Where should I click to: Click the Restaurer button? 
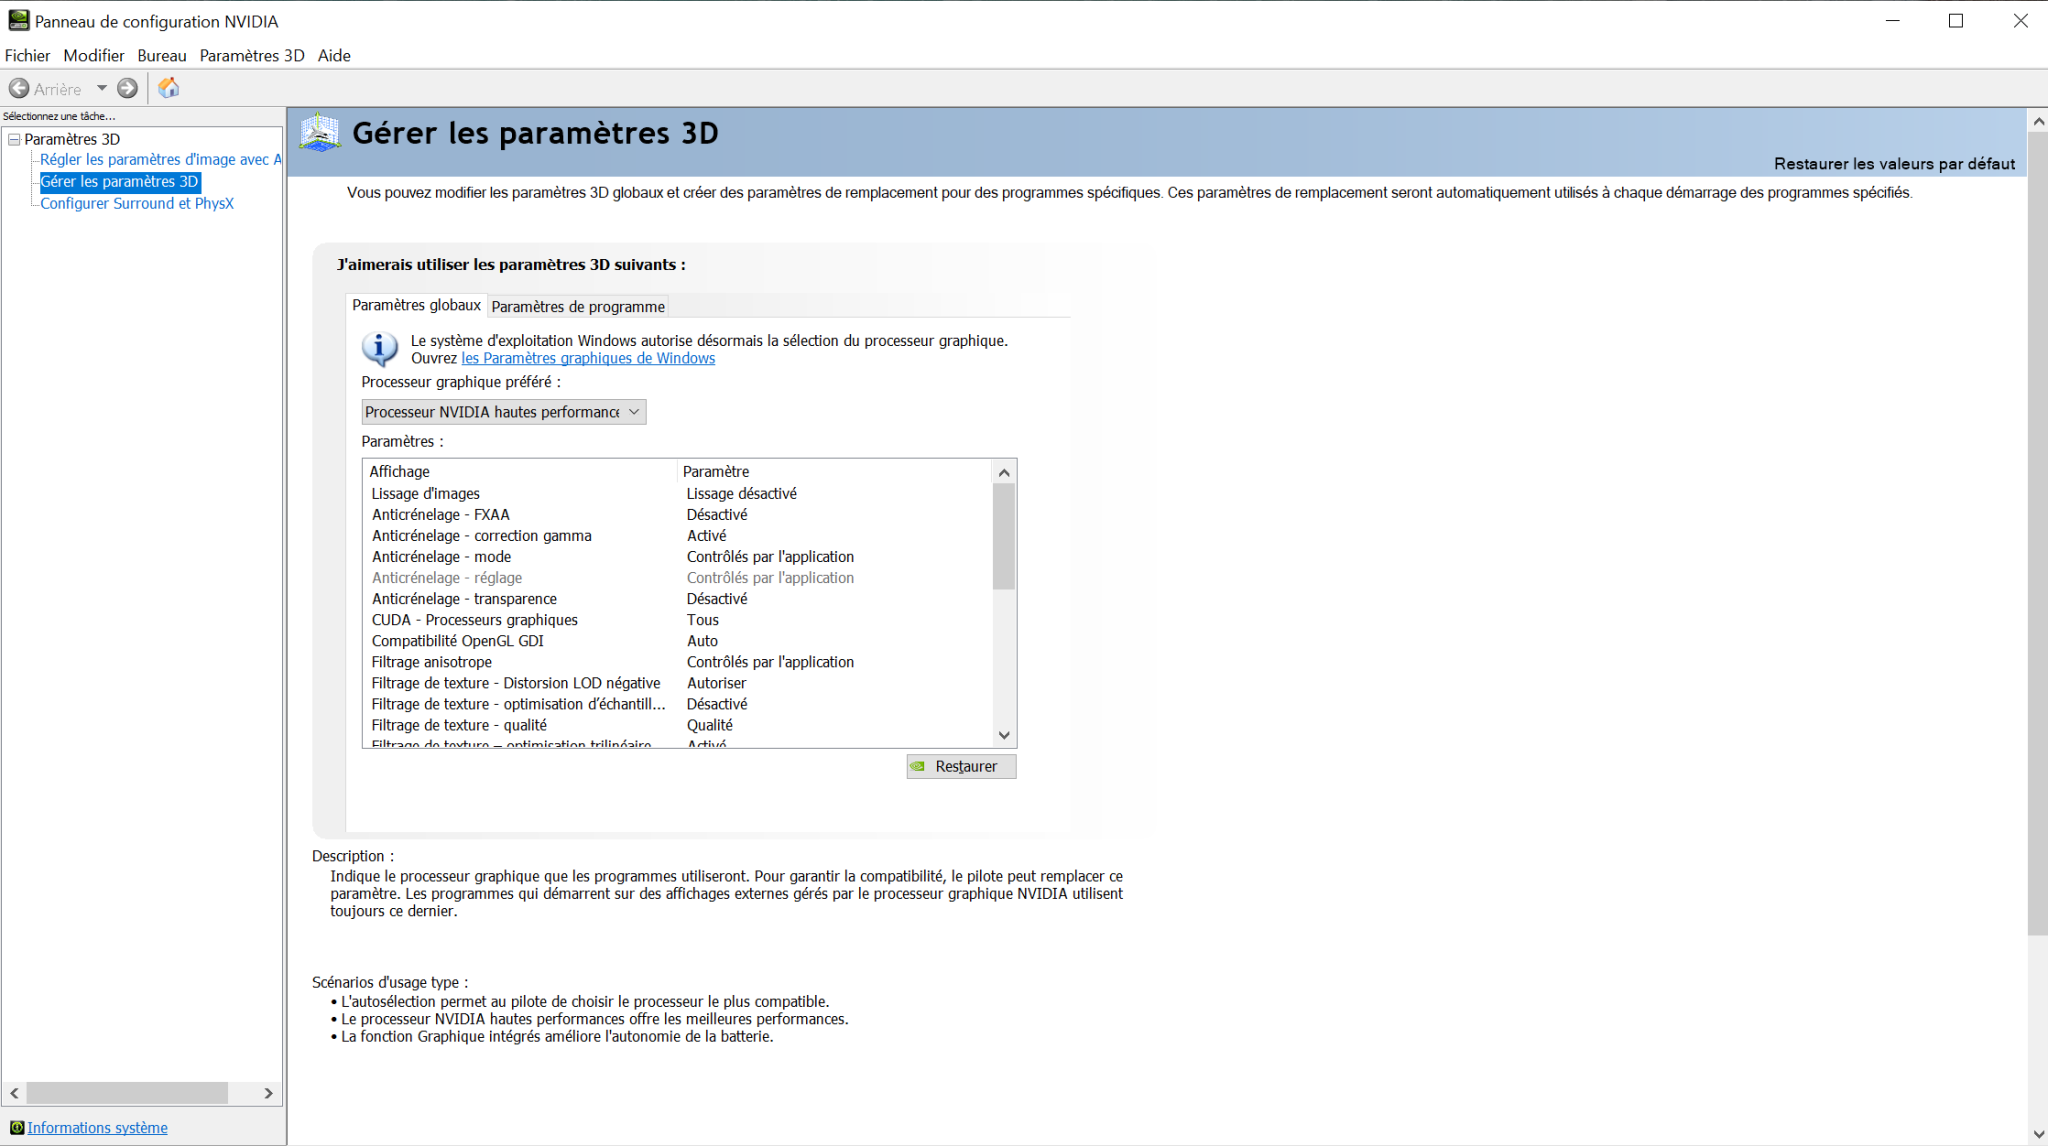[961, 767]
